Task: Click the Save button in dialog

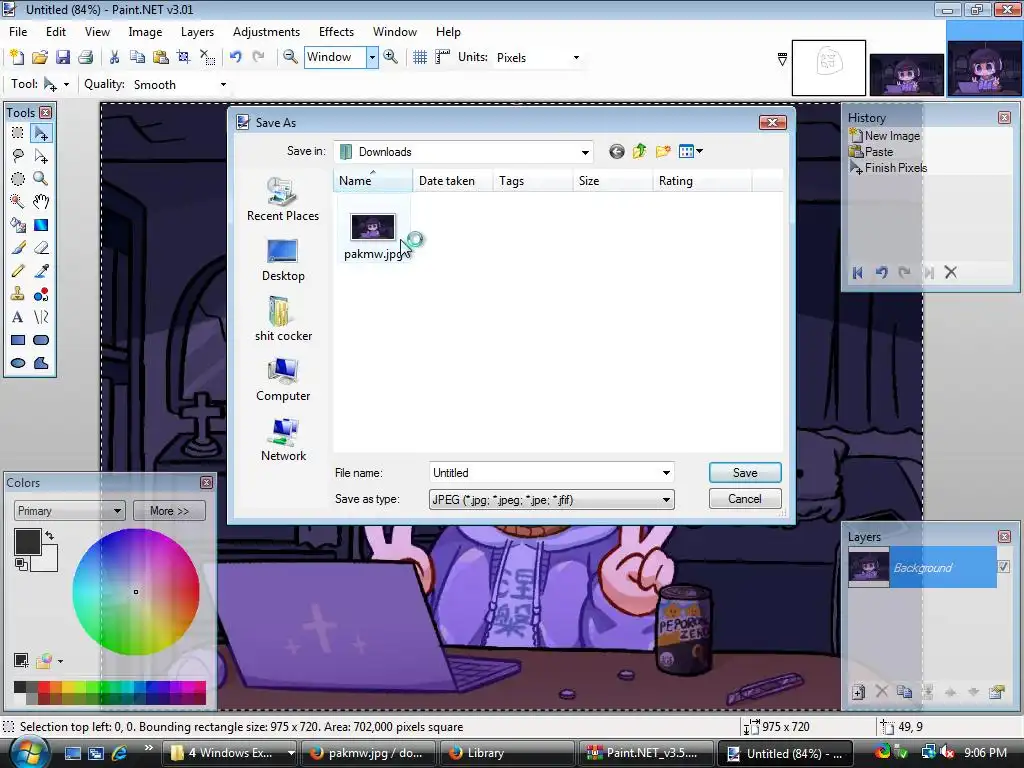Action: (745, 473)
